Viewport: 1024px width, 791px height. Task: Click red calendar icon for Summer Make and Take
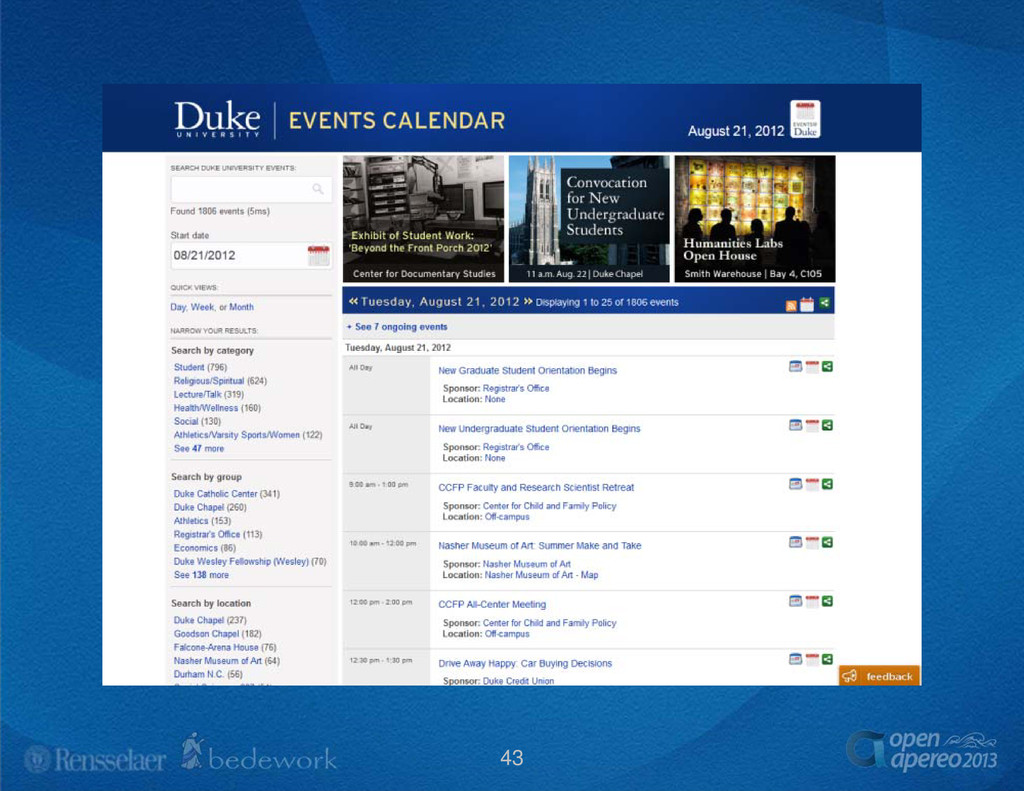pos(812,542)
